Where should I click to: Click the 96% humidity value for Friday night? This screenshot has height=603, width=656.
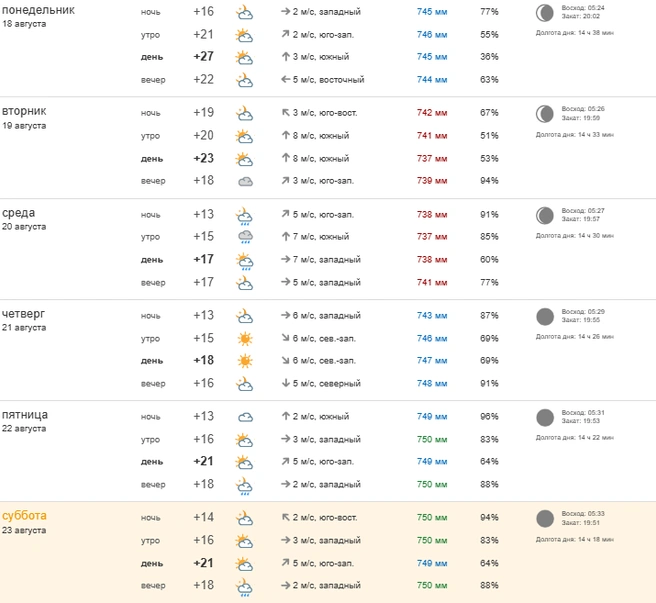(x=489, y=417)
